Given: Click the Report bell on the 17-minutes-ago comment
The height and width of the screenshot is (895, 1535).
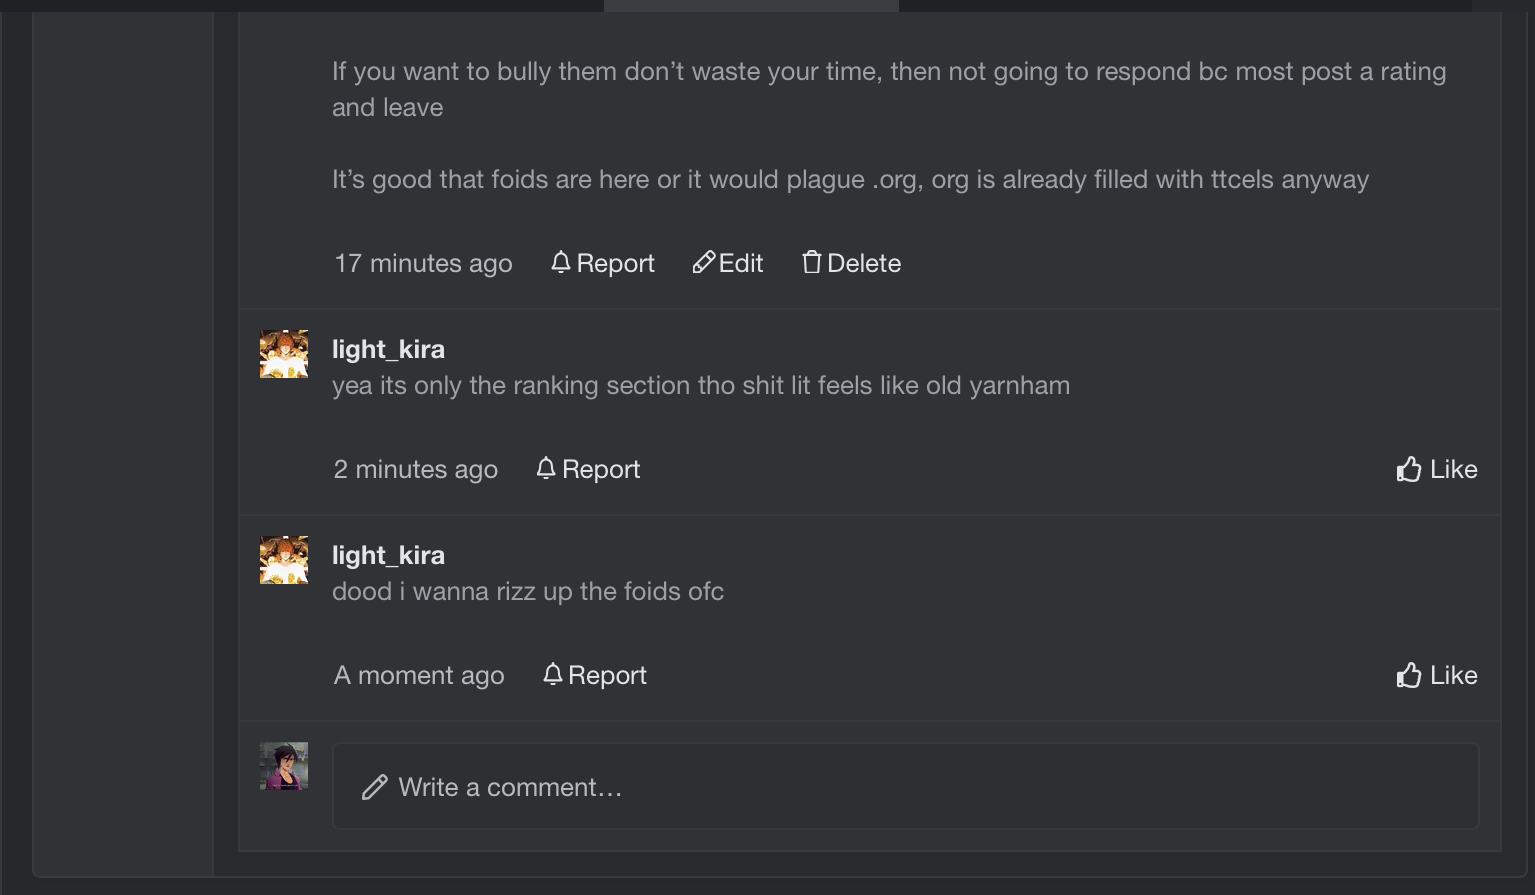Looking at the screenshot, I should click(x=561, y=263).
